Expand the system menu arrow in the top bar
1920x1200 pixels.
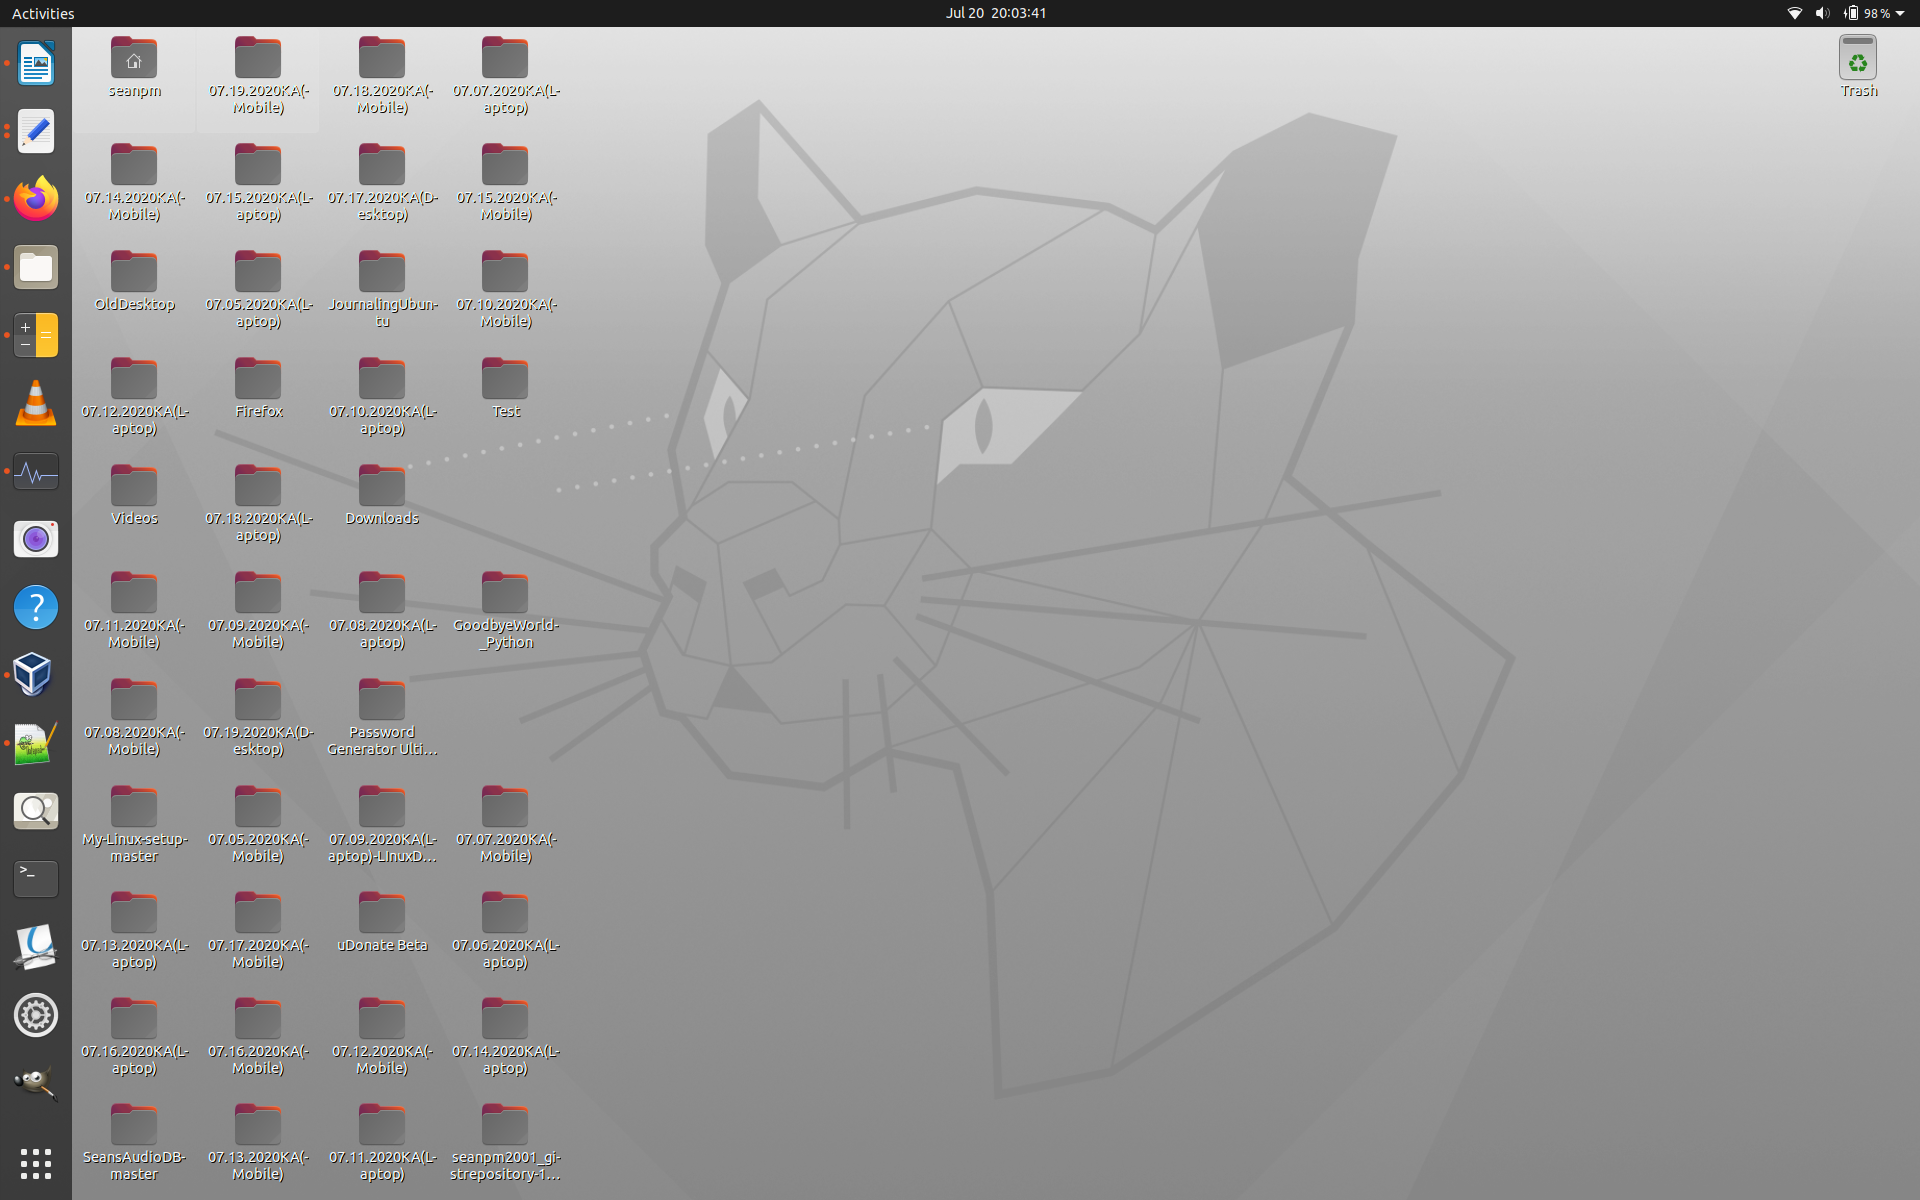click(x=1900, y=13)
